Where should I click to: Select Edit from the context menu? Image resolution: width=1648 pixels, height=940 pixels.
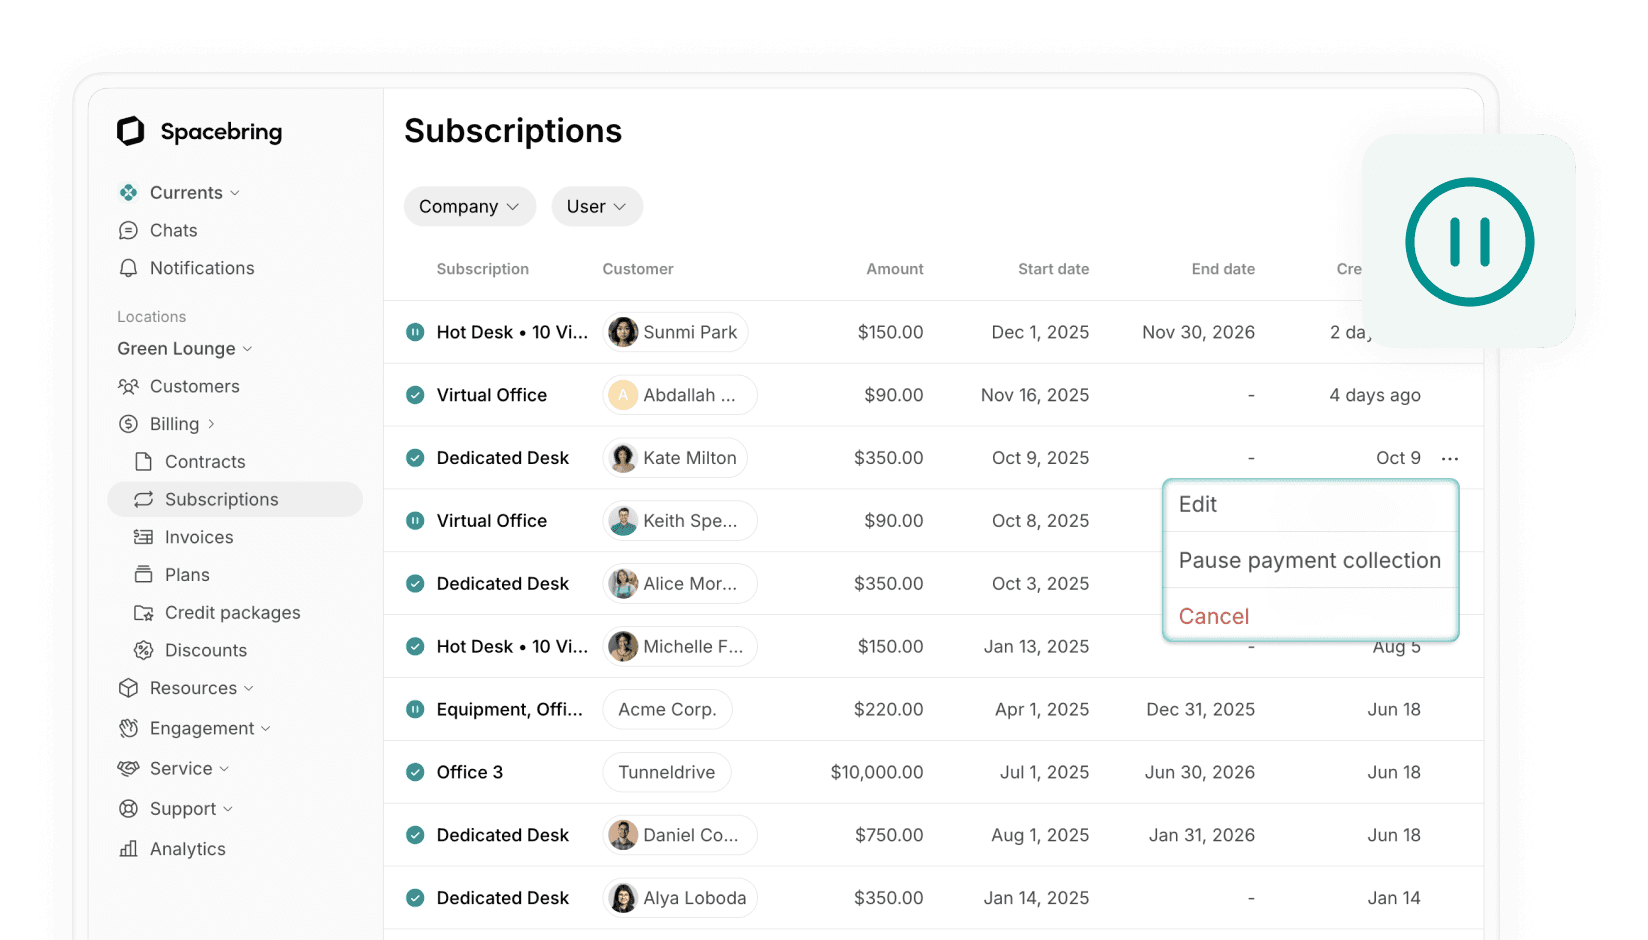(x=1197, y=505)
